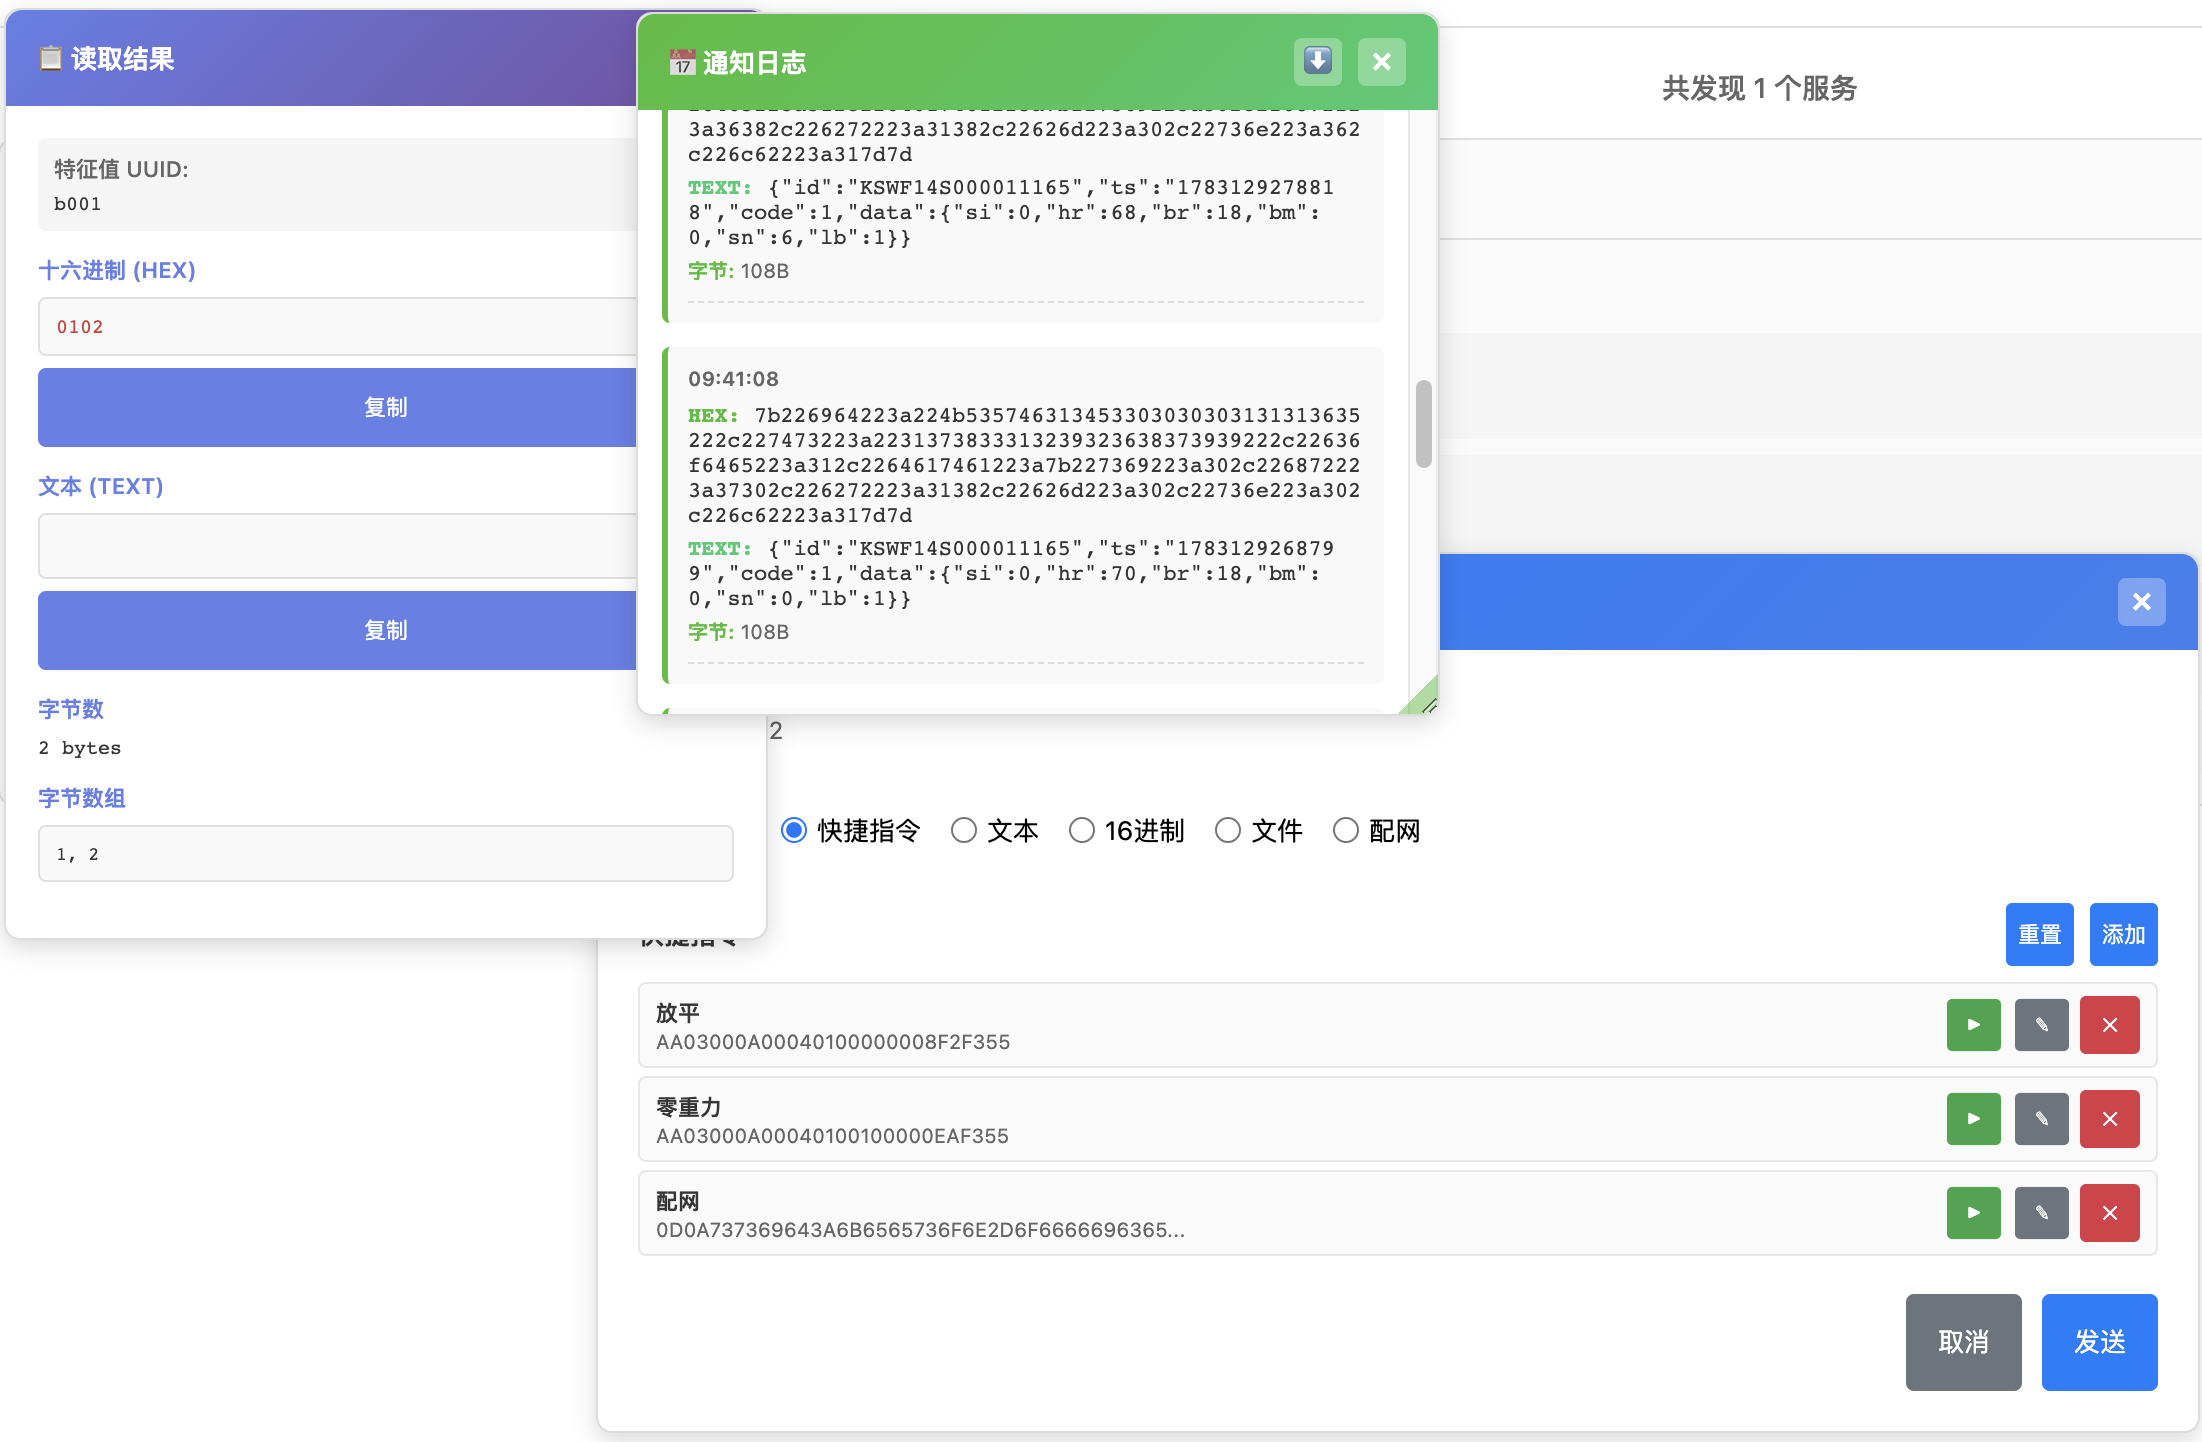The height and width of the screenshot is (1442, 2202).
Task: Click the 字节数组 label
Action: coord(82,798)
